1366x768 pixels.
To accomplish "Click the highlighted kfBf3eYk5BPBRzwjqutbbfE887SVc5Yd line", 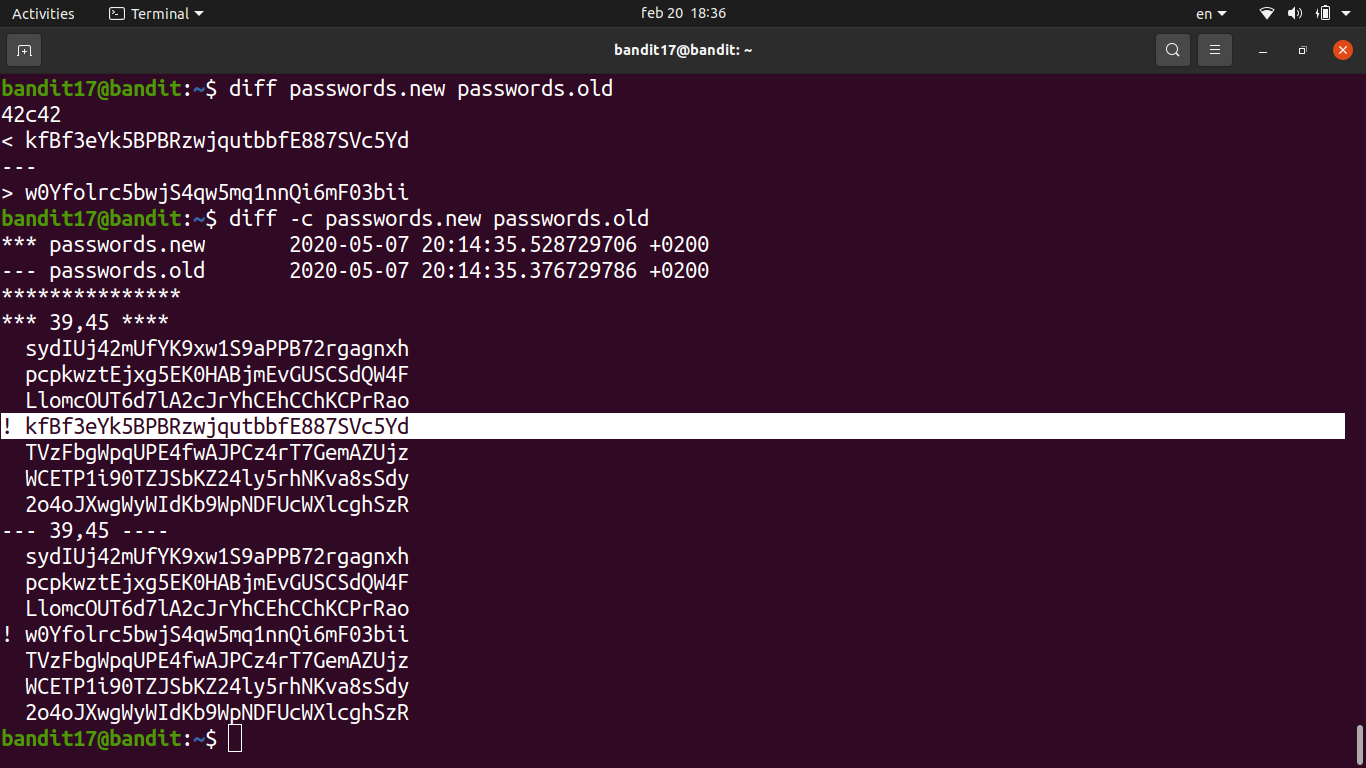I will [x=217, y=427].
